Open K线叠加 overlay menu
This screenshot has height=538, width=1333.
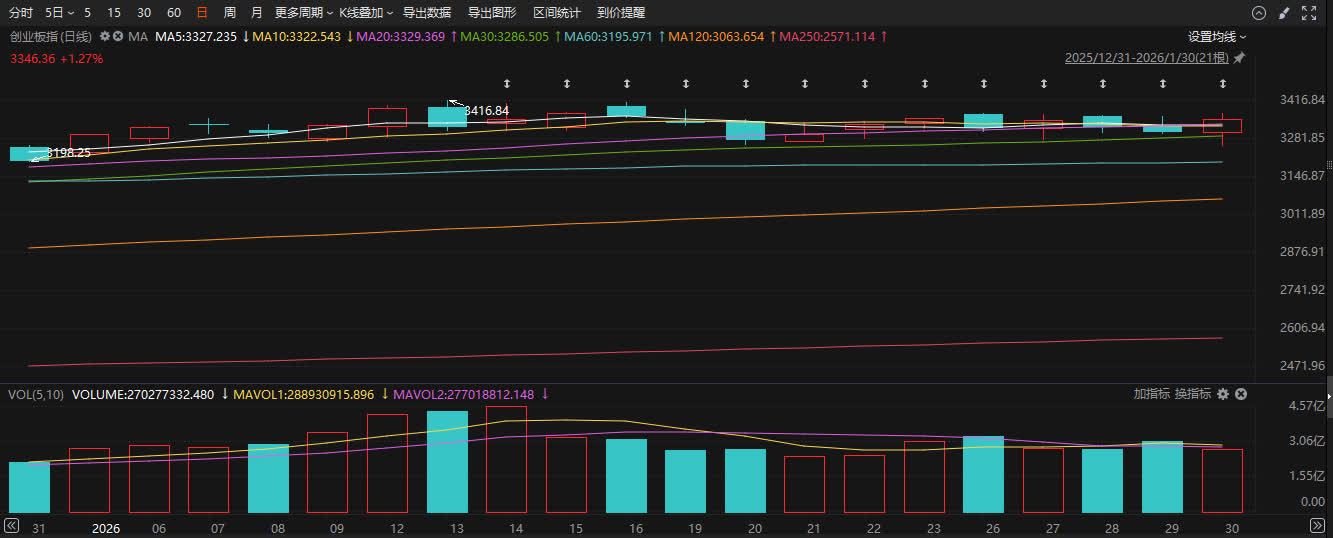point(366,13)
